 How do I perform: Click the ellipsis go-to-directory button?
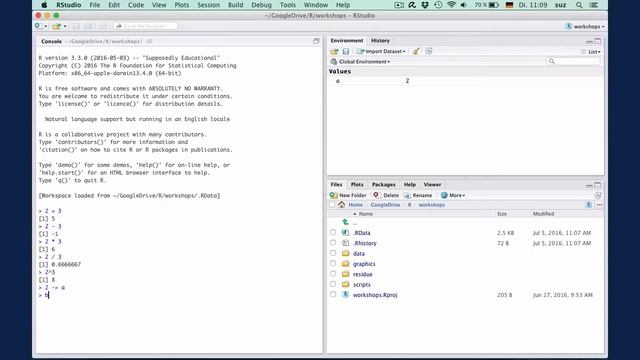click(x=599, y=205)
